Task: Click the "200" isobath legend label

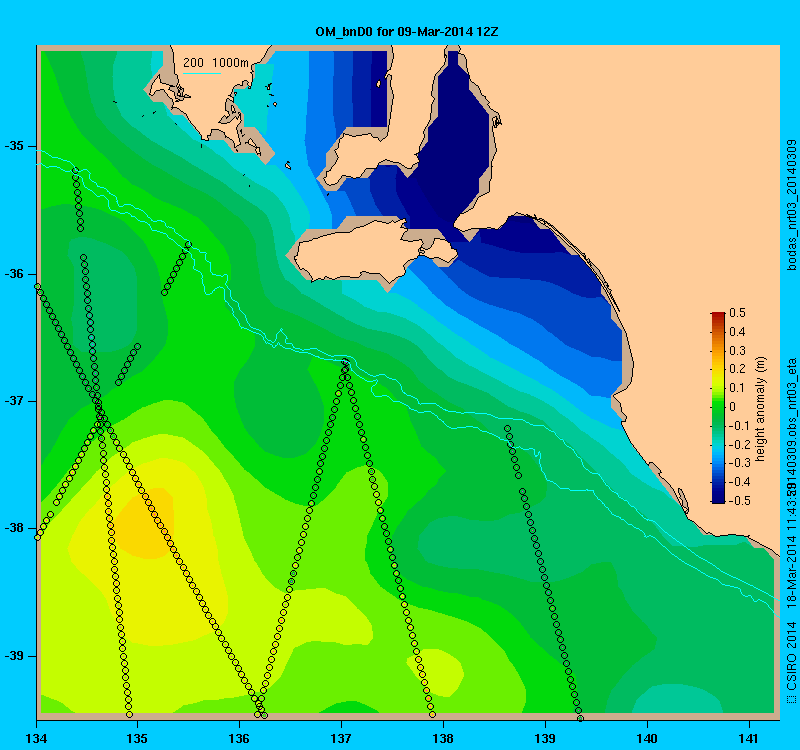Action: pyautogui.click(x=193, y=63)
